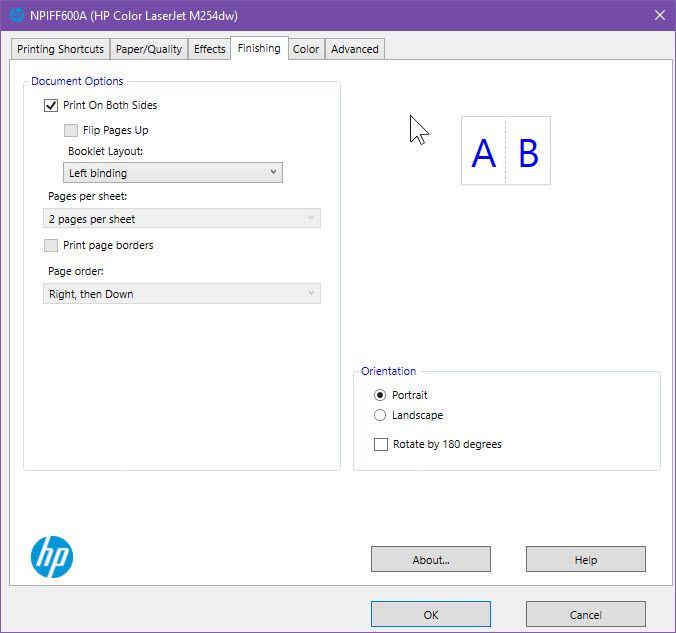Go to the Effects tab
676x633 pixels.
[x=209, y=49]
